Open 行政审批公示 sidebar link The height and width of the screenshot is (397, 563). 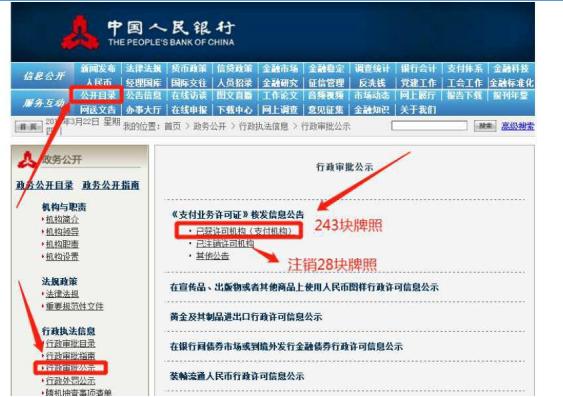[70, 368]
